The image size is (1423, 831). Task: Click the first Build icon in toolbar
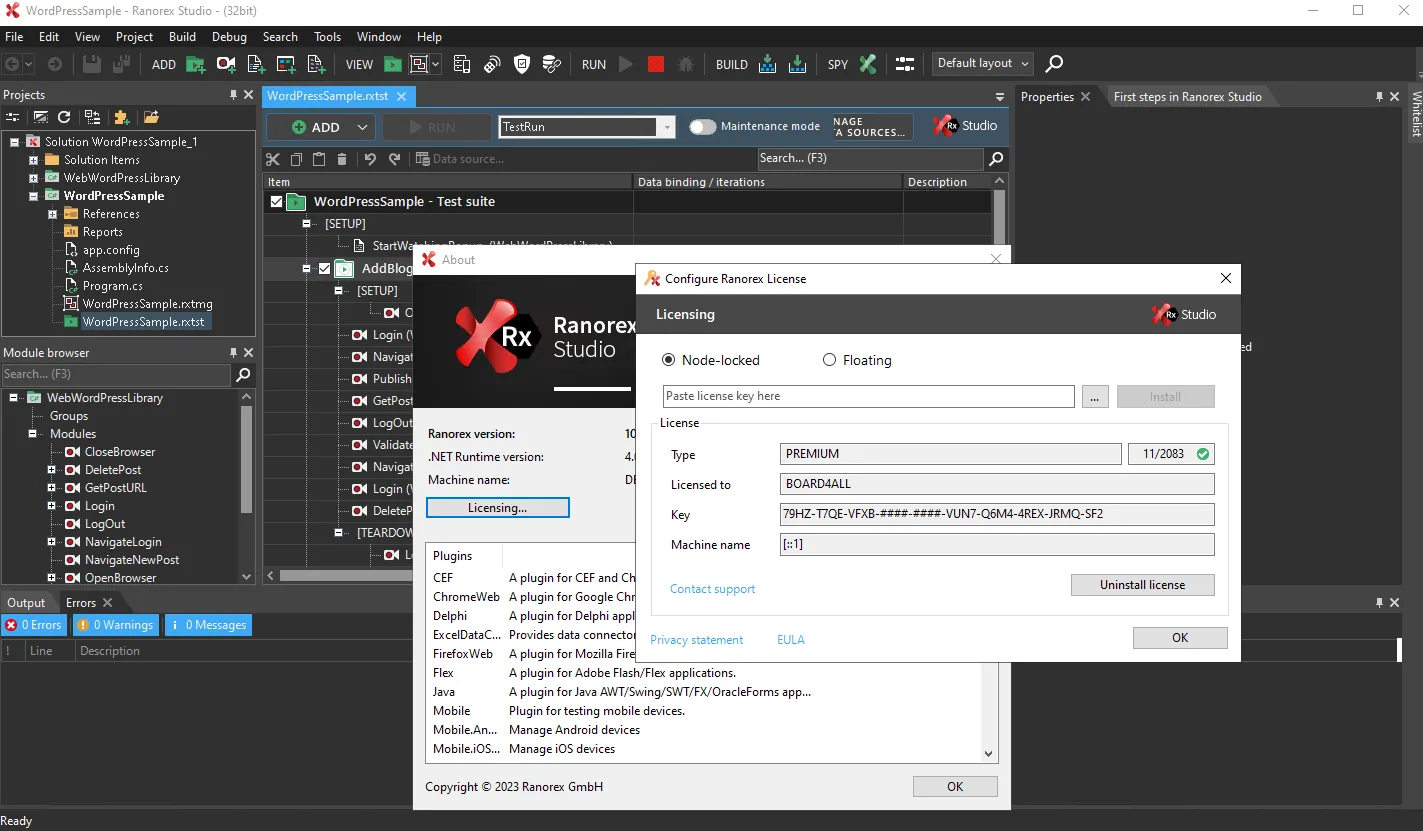(x=768, y=64)
